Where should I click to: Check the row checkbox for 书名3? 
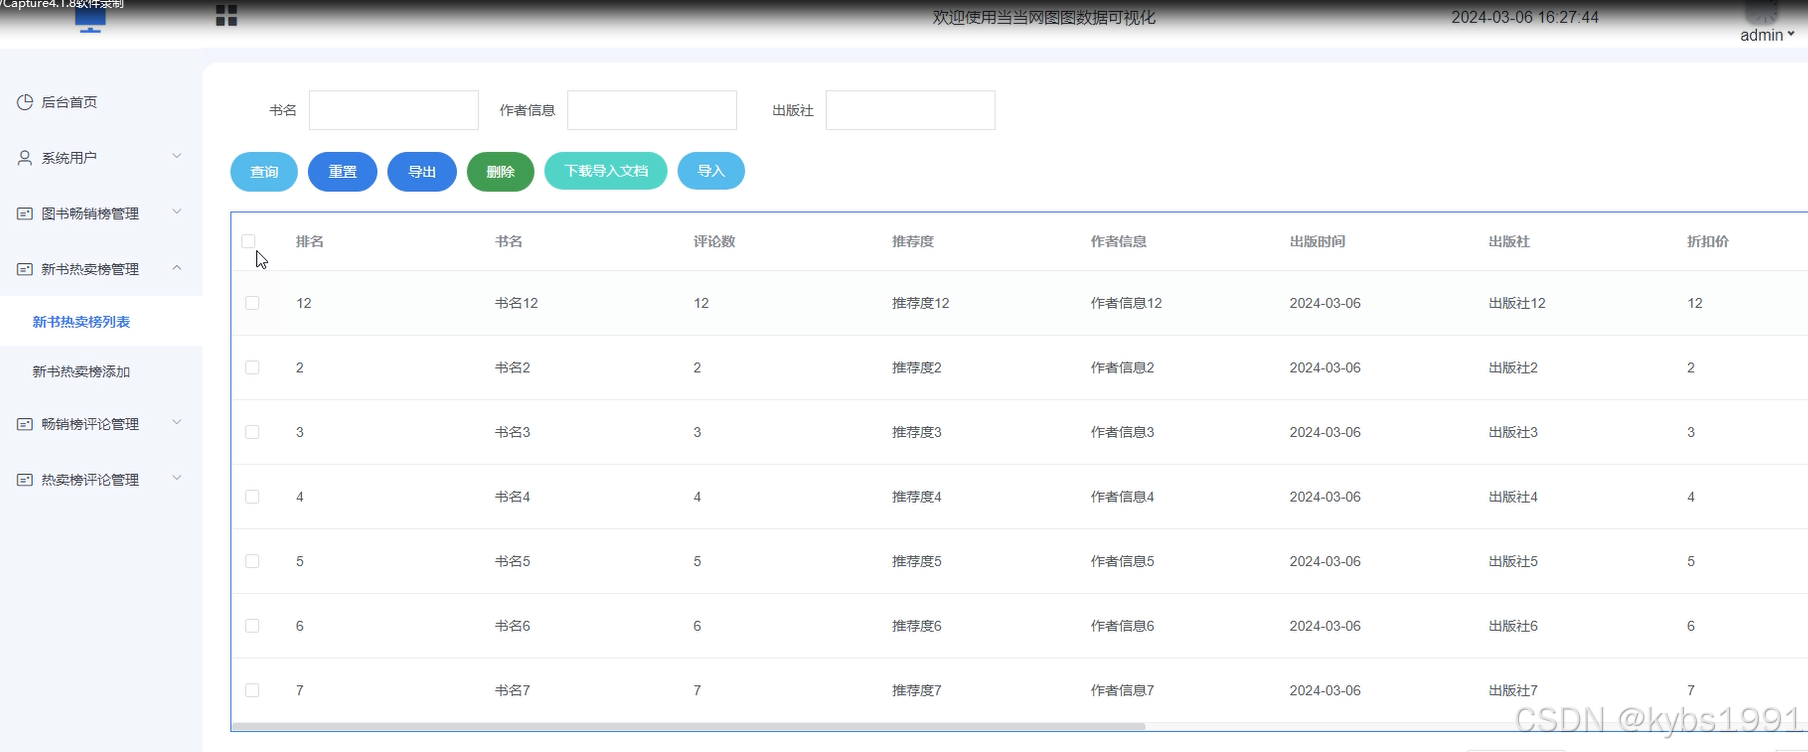pos(252,432)
